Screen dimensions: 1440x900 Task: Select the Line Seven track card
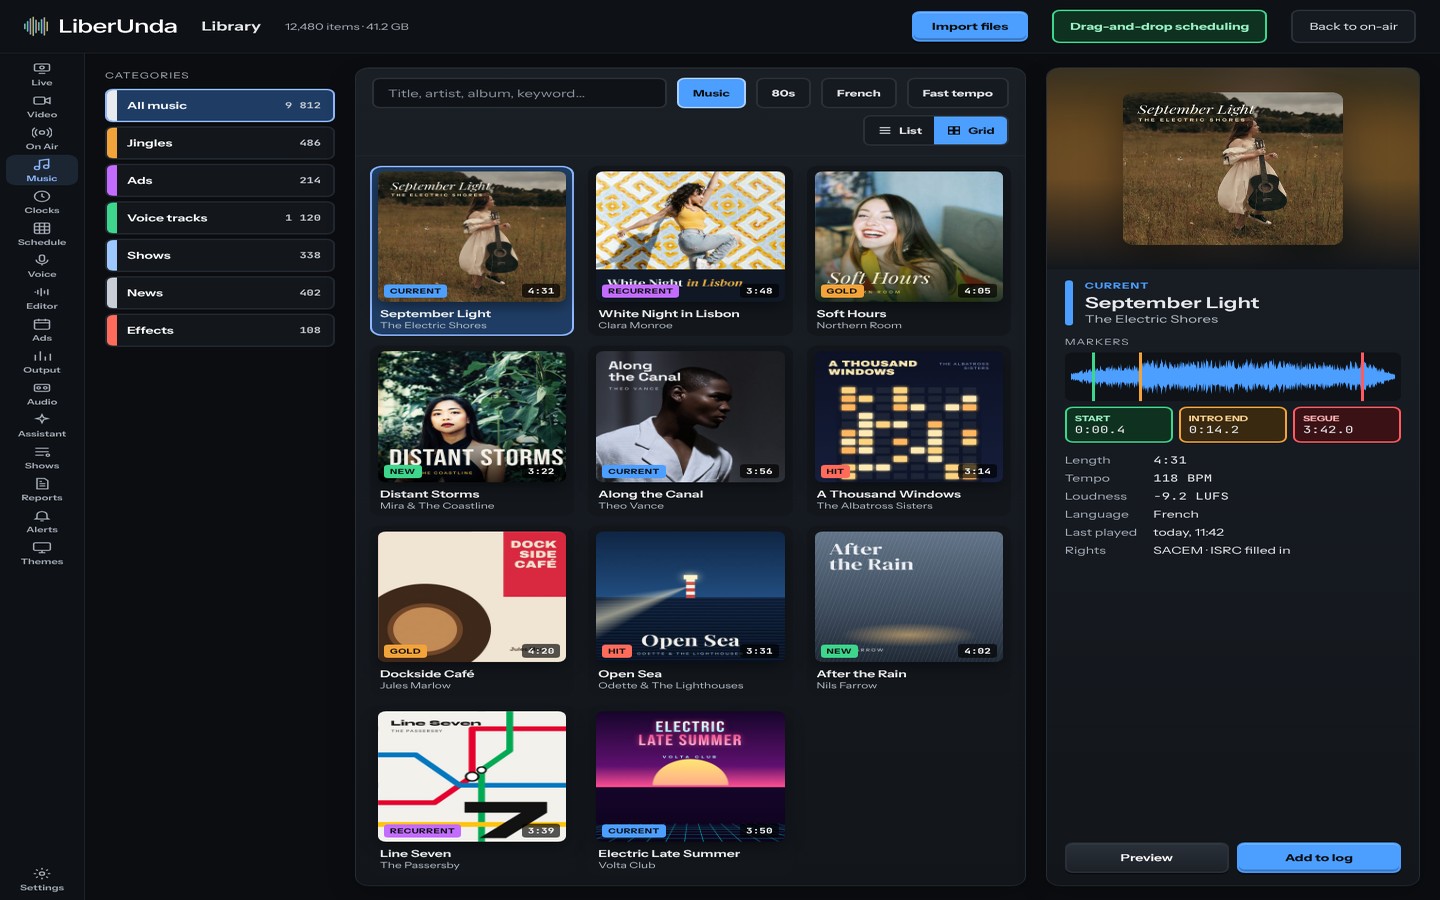(472, 791)
